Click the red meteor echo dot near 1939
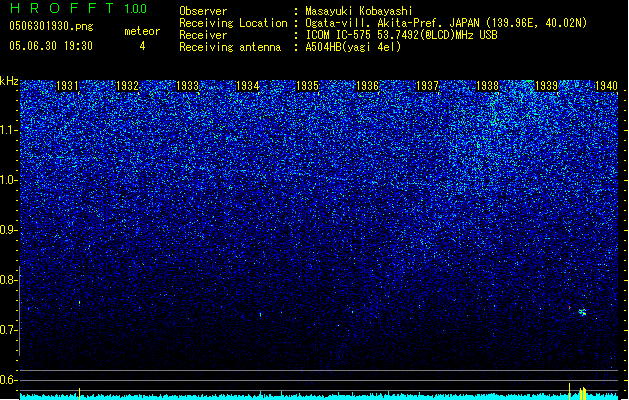This screenshot has height=400, width=629. tap(570, 308)
